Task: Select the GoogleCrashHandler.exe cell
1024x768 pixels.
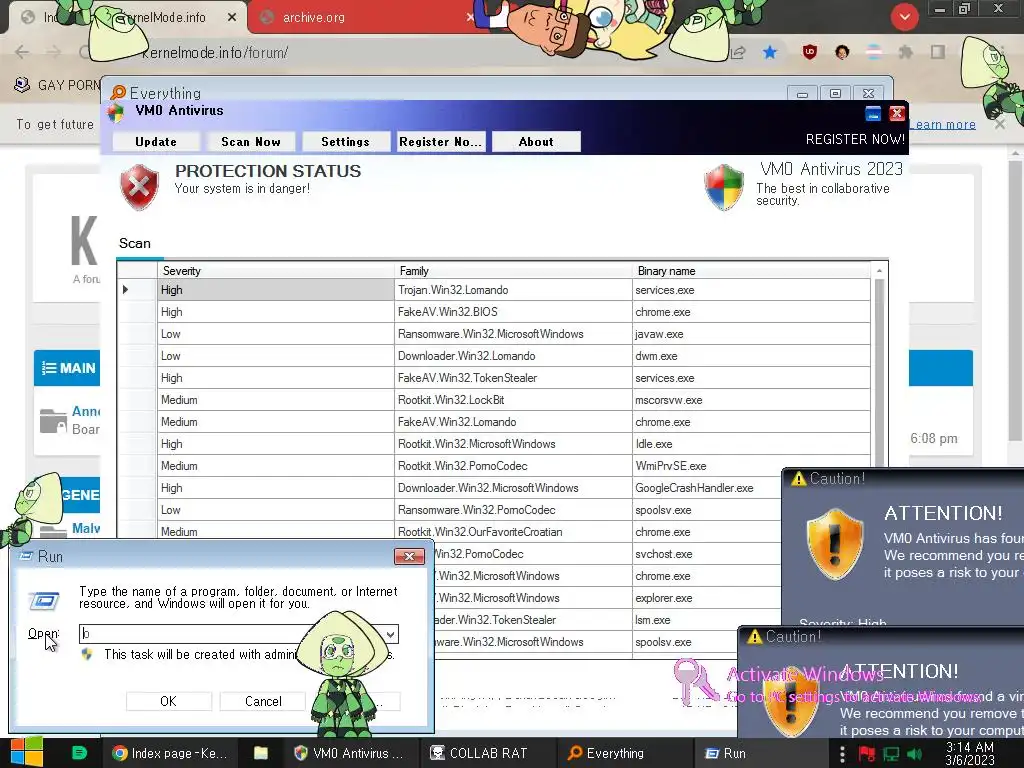Action: click(x=707, y=488)
